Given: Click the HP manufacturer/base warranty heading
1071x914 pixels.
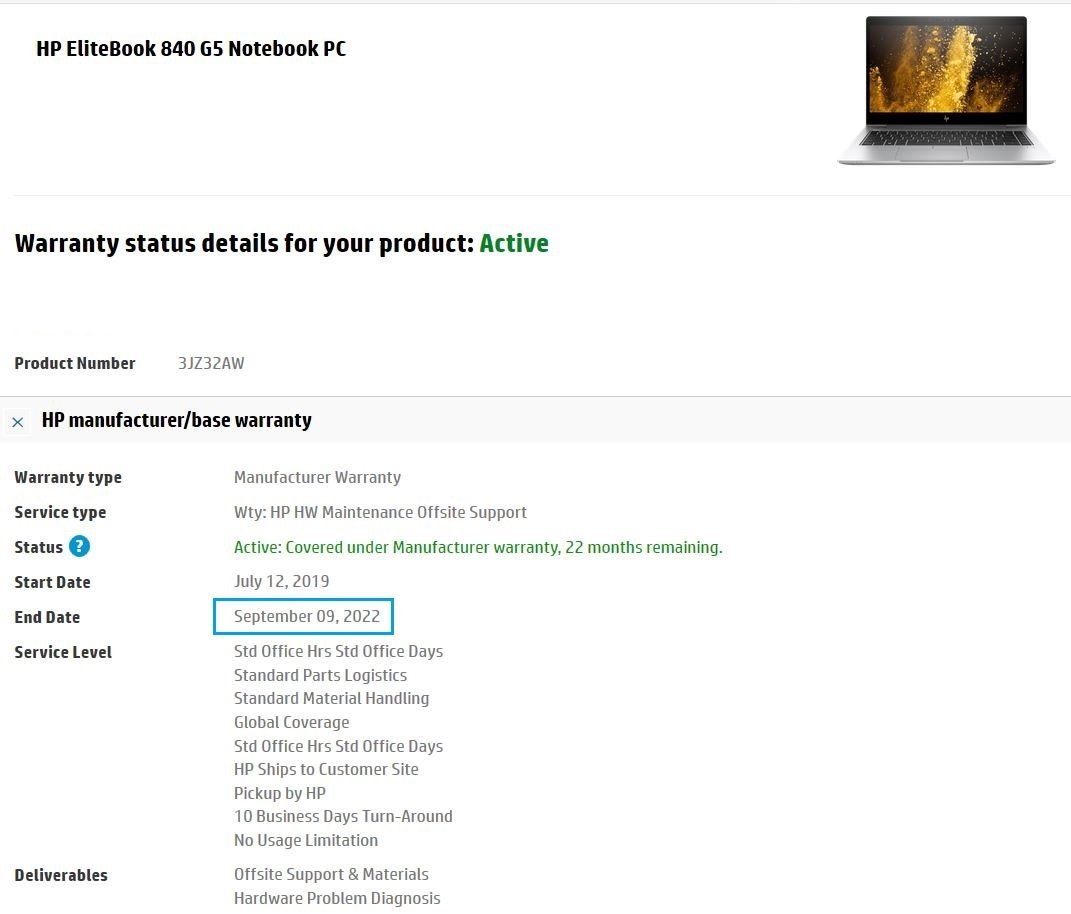Looking at the screenshot, I should click(177, 420).
